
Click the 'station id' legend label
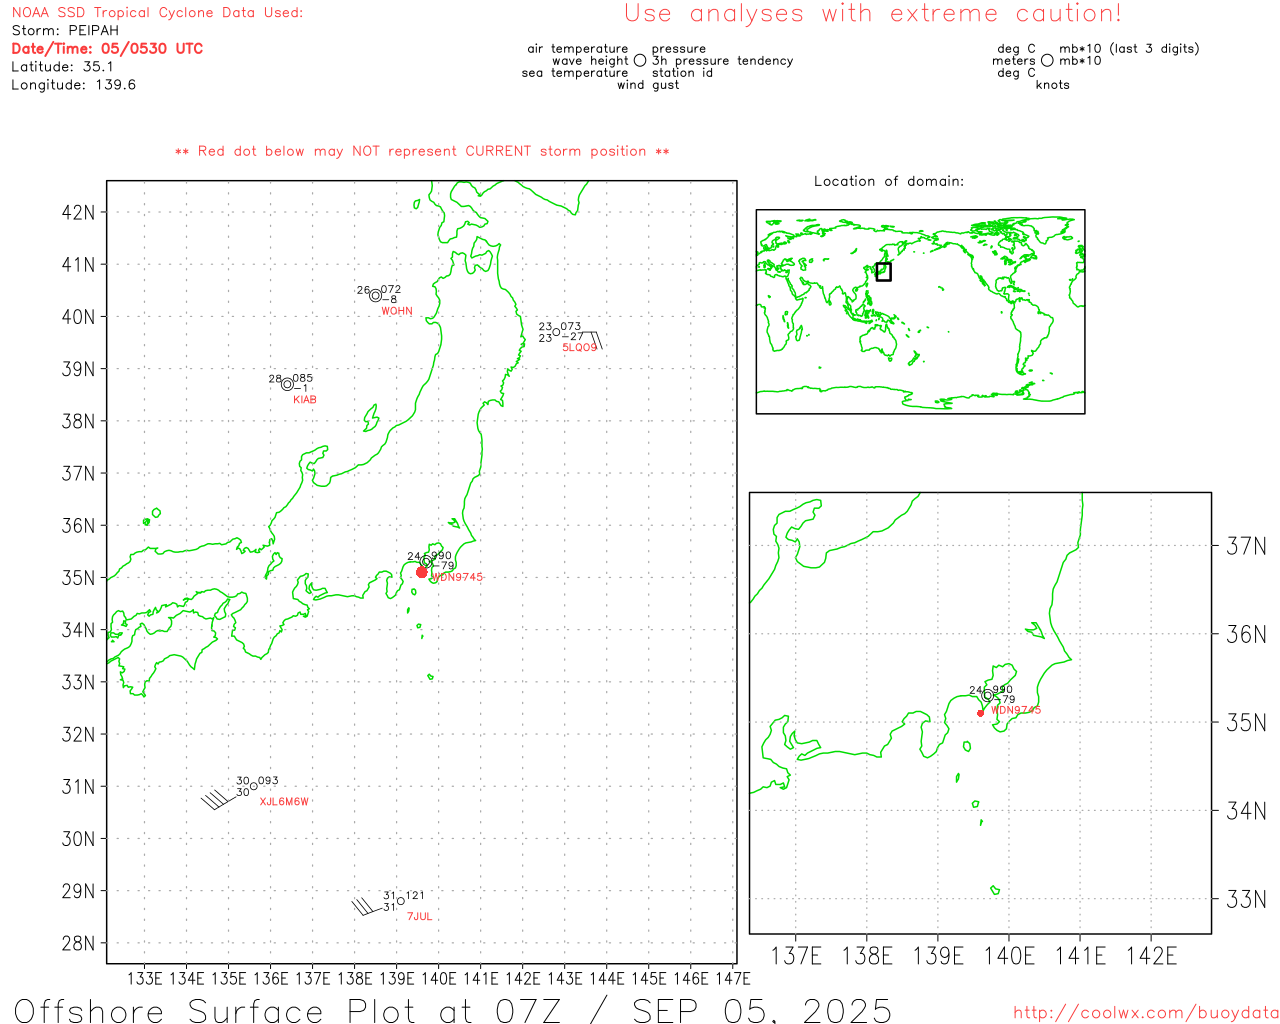tap(683, 73)
